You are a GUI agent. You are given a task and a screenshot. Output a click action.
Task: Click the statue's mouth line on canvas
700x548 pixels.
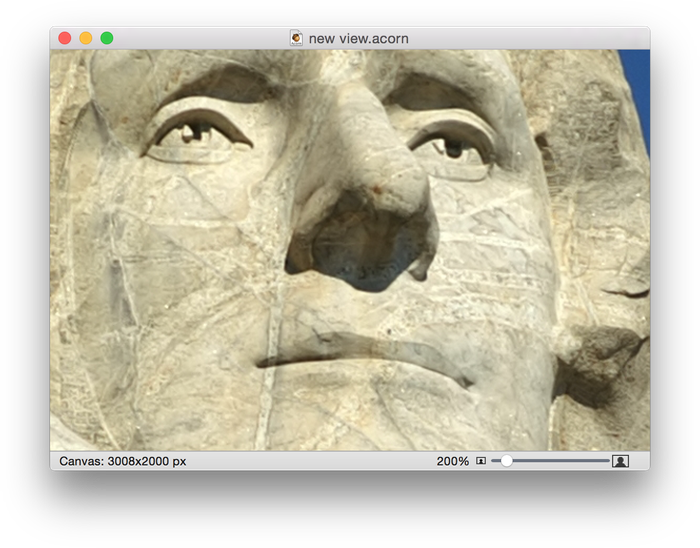pos(360,357)
